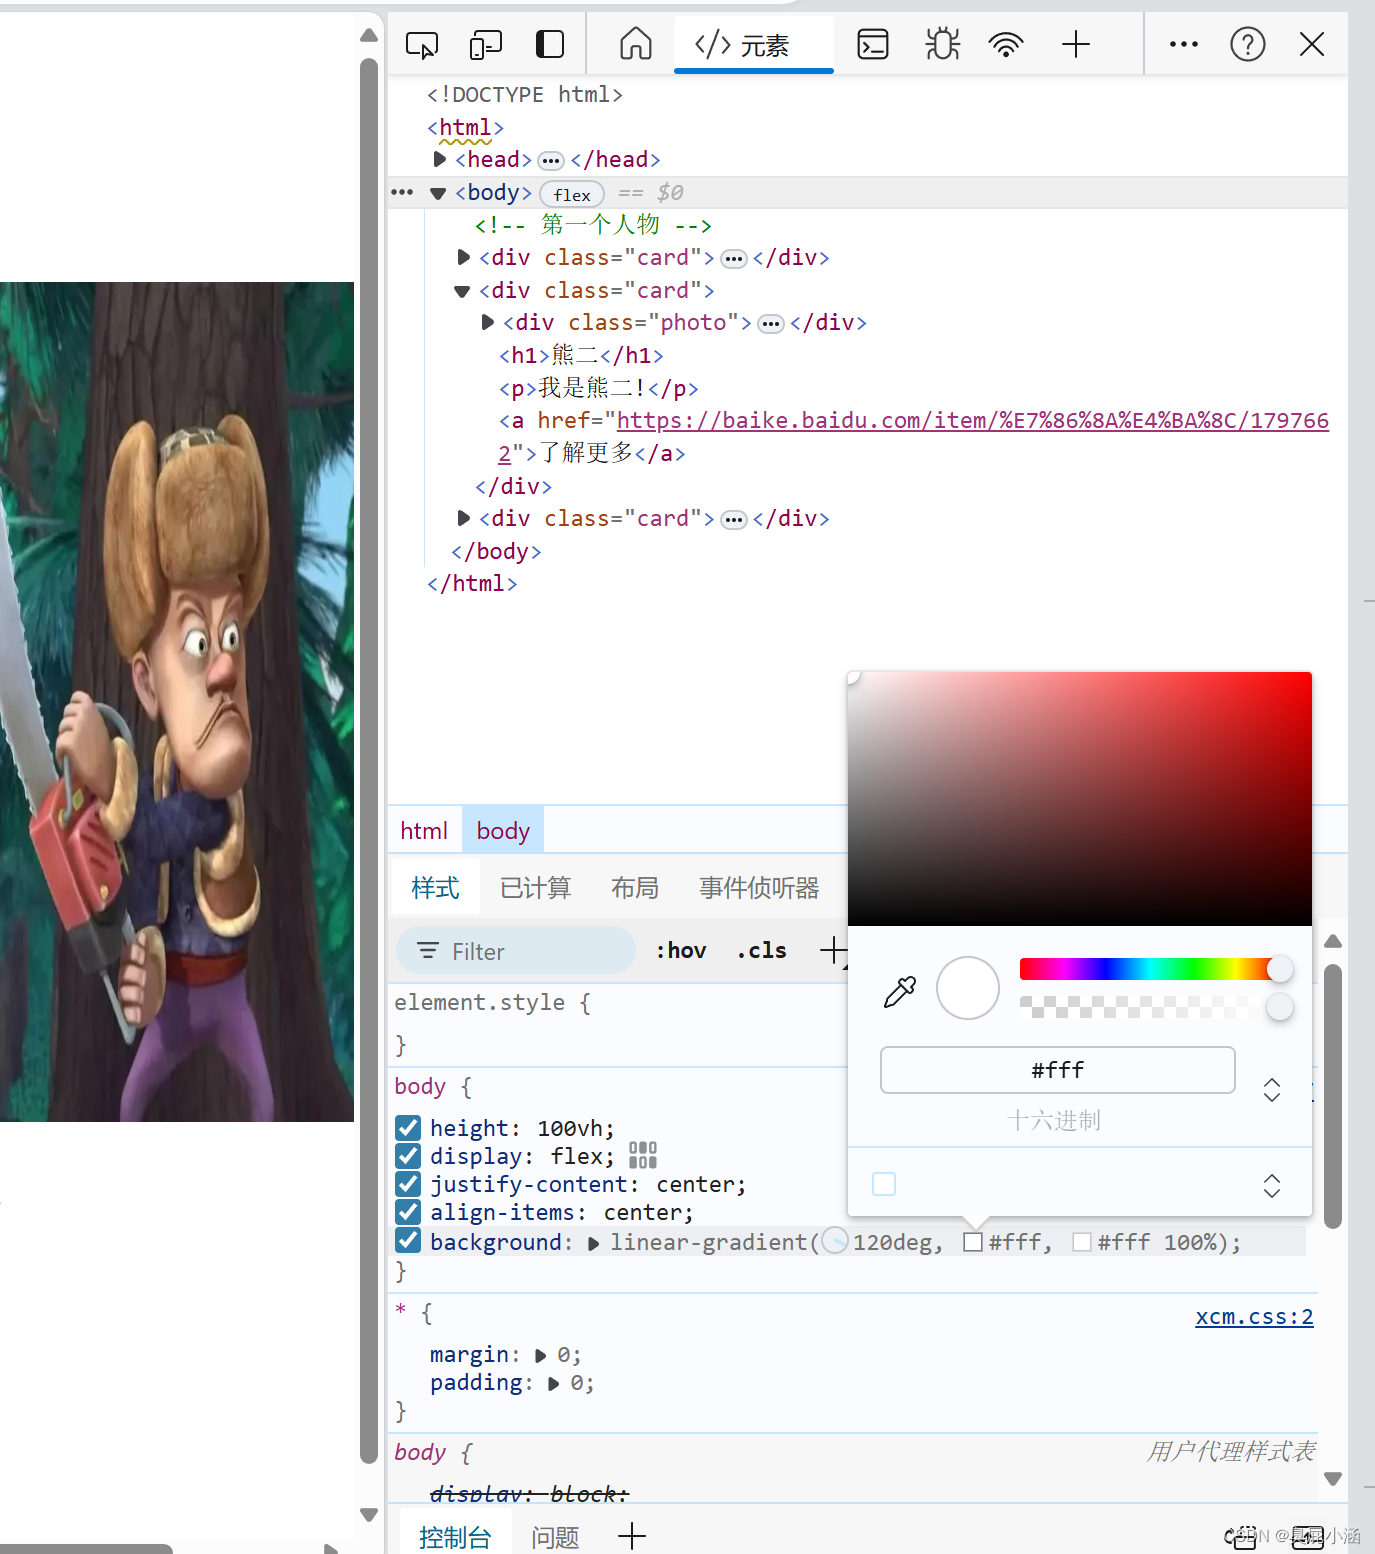
Task: Collapse the body element node
Action: pyautogui.click(x=438, y=193)
